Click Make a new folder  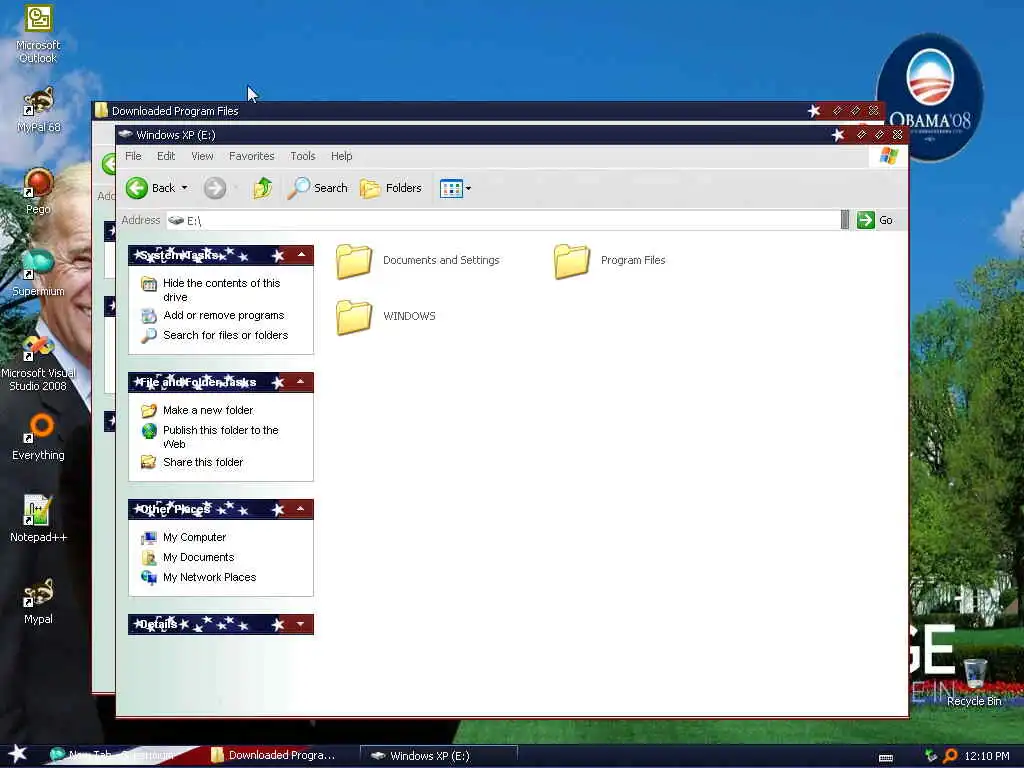[x=208, y=410]
